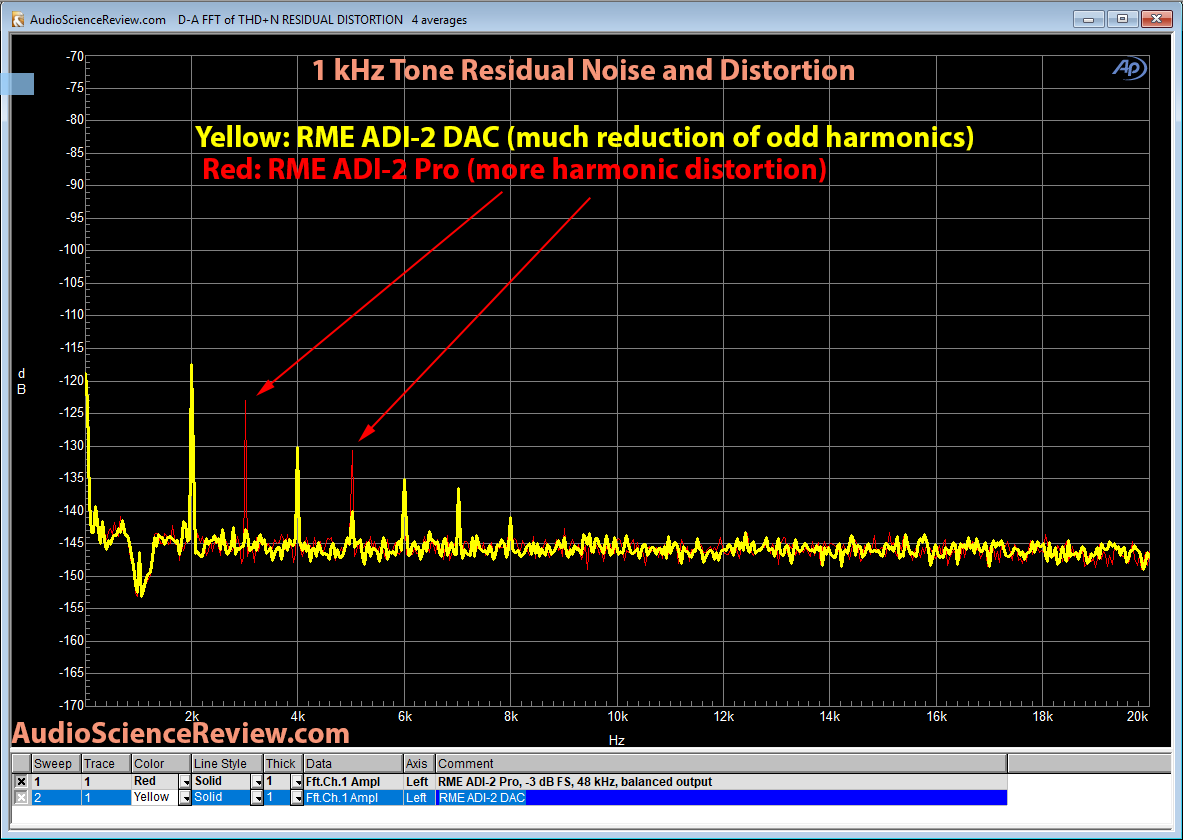Click the dB Y-axis unit label
Viewport: 1183px width, 840px height.
21,382
